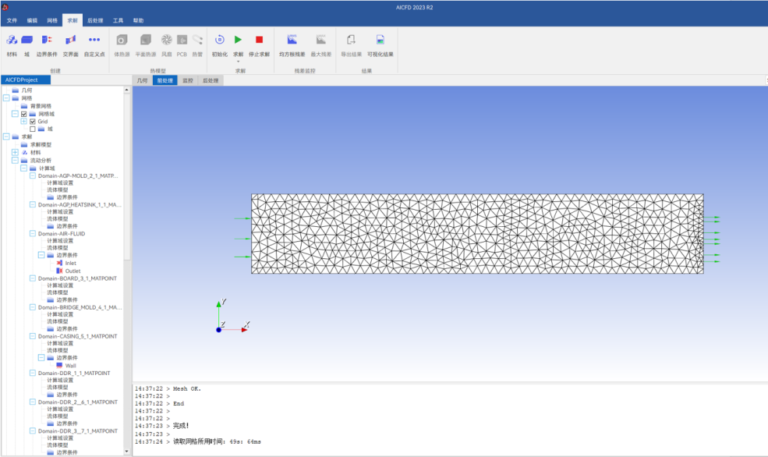Collapse the 网格 tree node
This screenshot has width=768, height=457.
pos(6,98)
